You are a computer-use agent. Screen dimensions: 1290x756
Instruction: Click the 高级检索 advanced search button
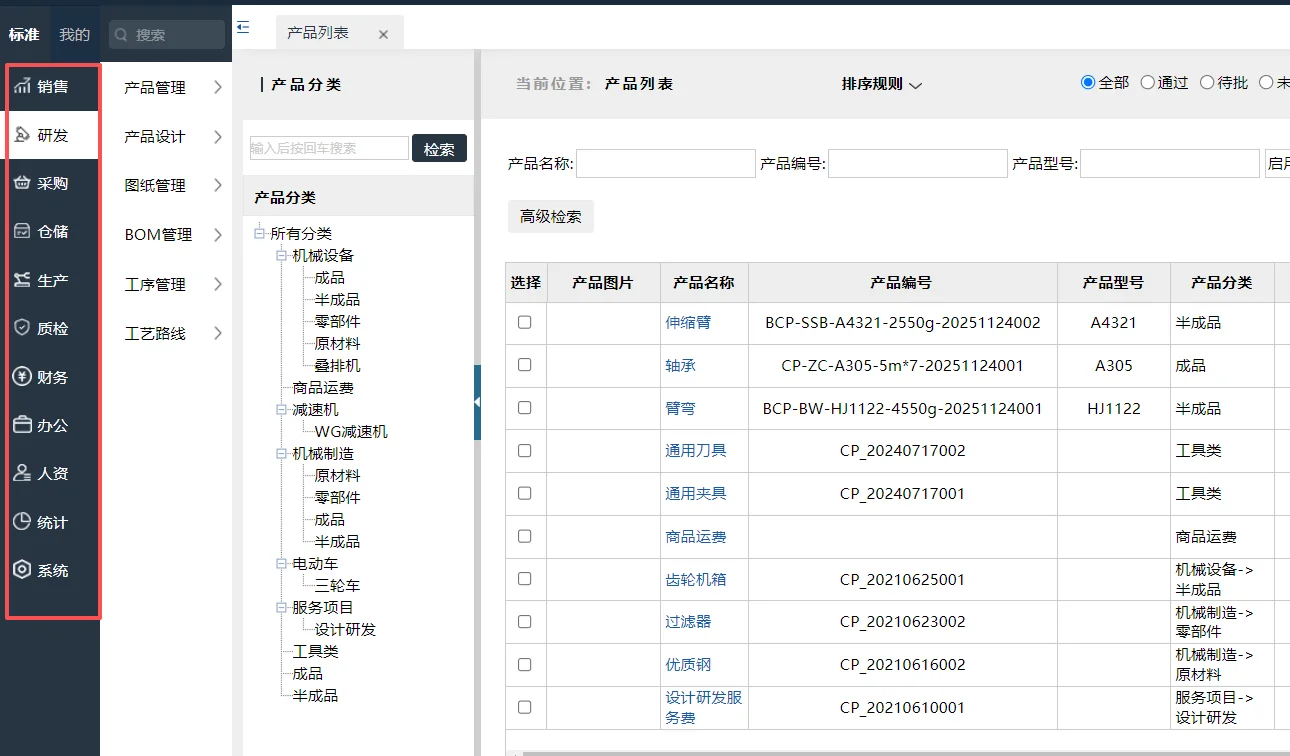coord(550,216)
